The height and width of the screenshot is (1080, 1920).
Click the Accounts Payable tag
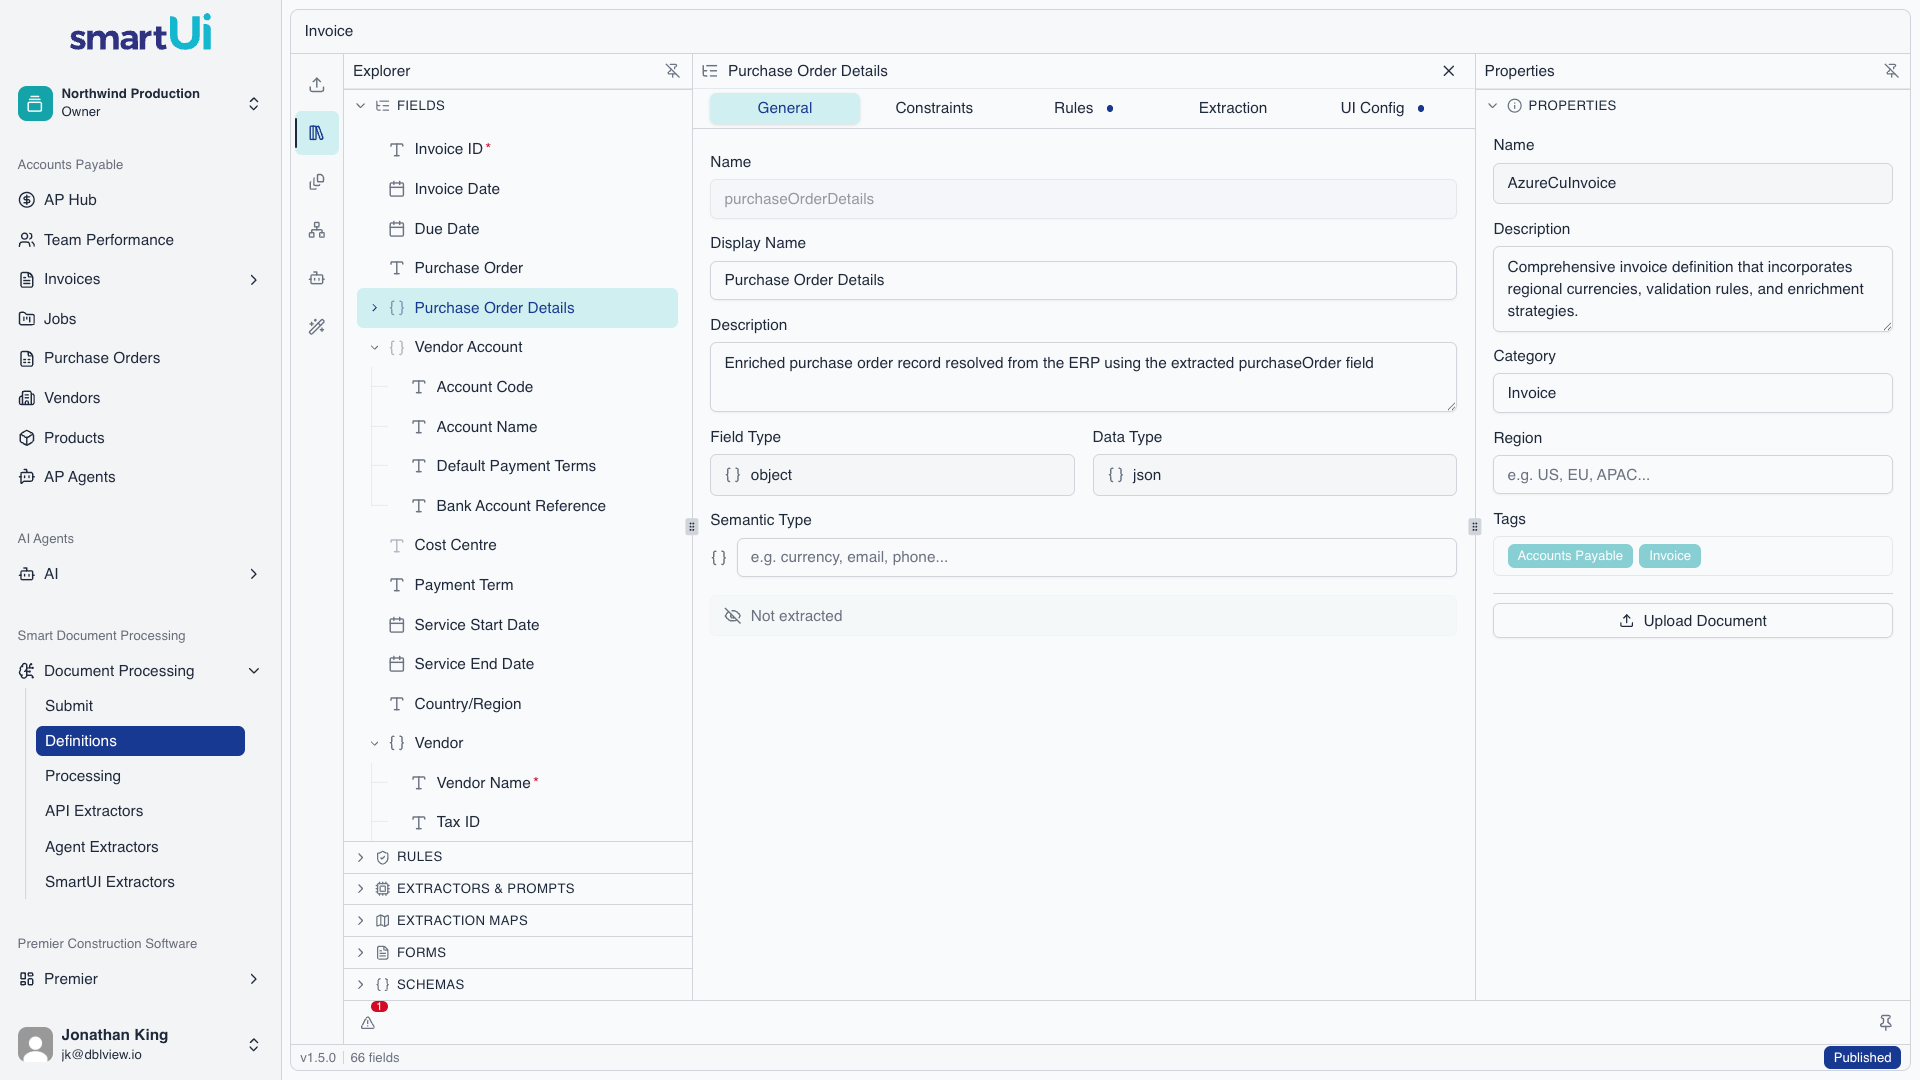[1570, 556]
